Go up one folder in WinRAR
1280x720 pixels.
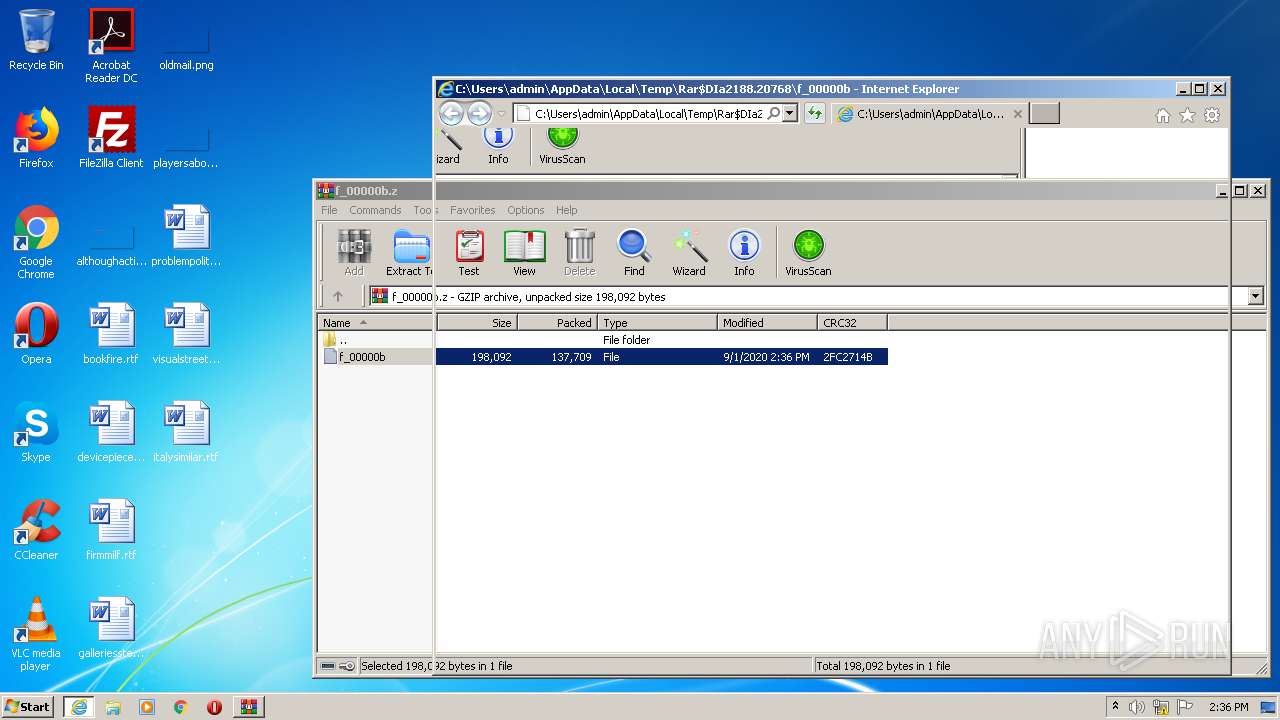click(338, 296)
